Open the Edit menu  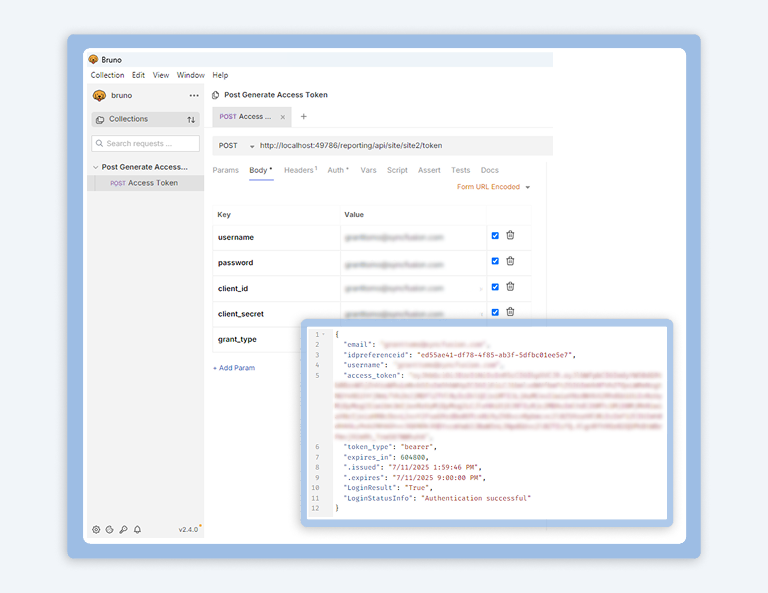pos(138,75)
